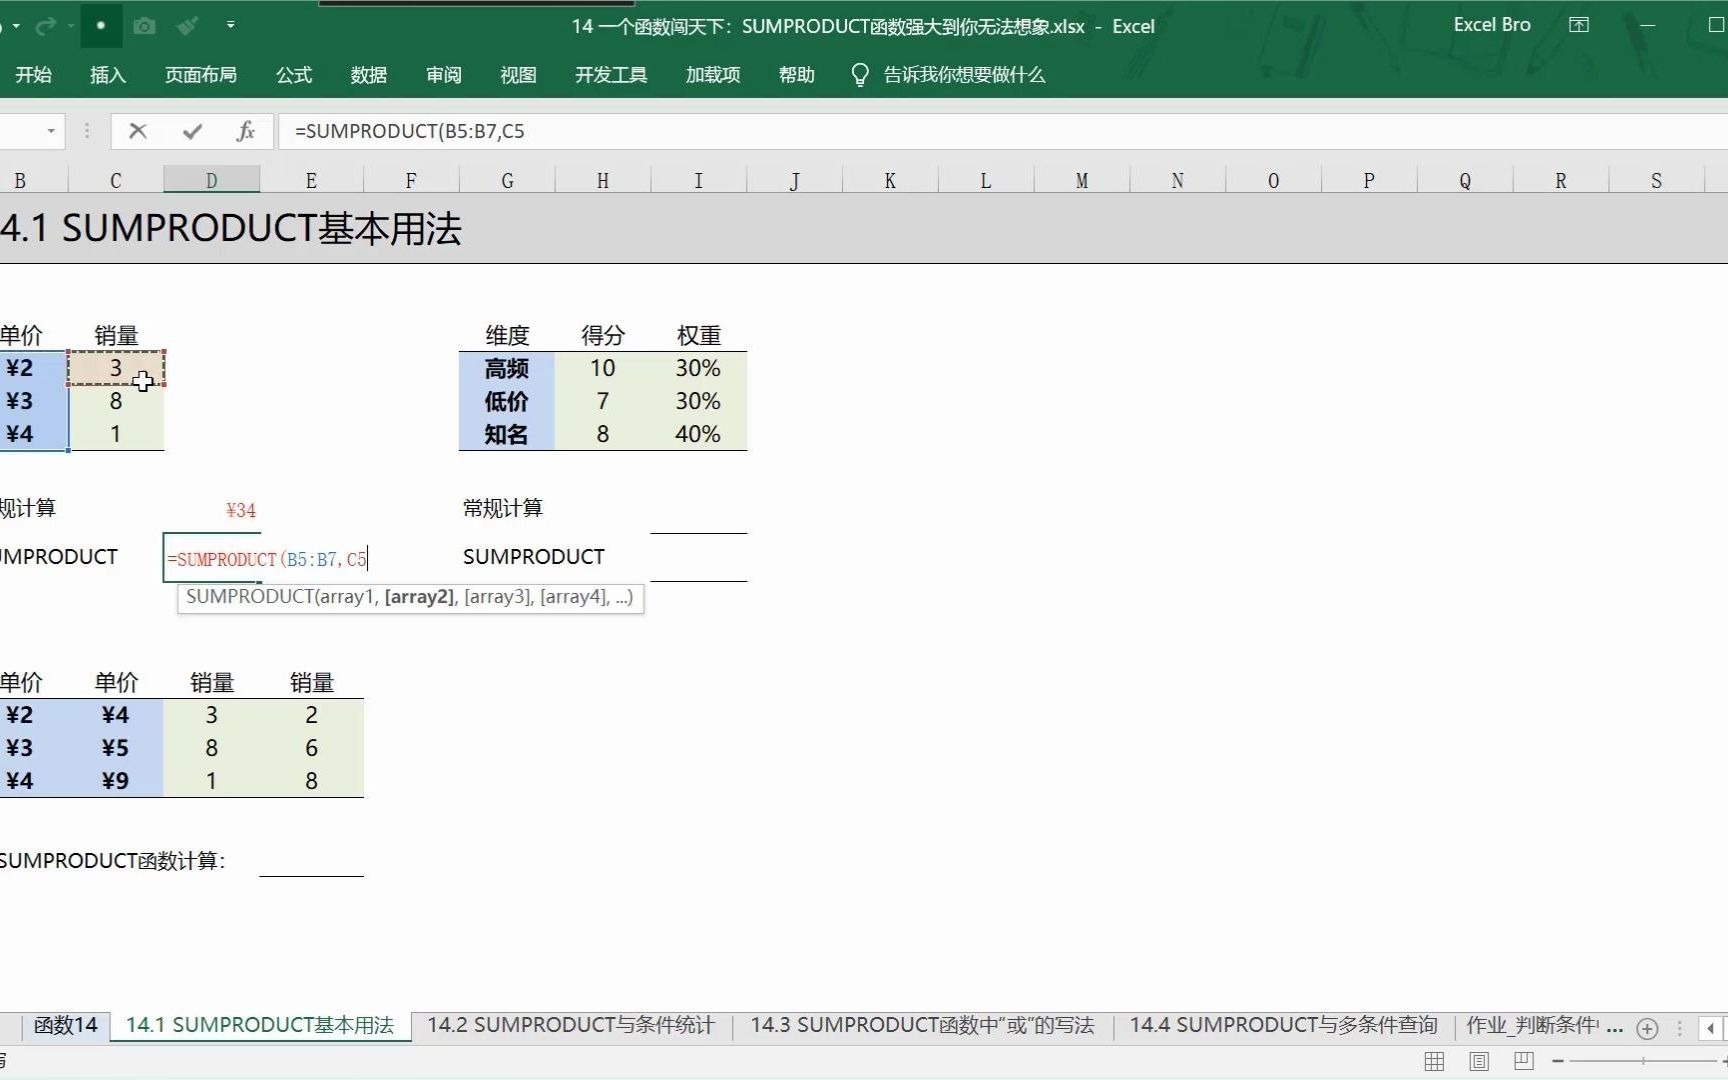
Task: Open the 开发工具 ribbon tab
Action: tap(611, 75)
